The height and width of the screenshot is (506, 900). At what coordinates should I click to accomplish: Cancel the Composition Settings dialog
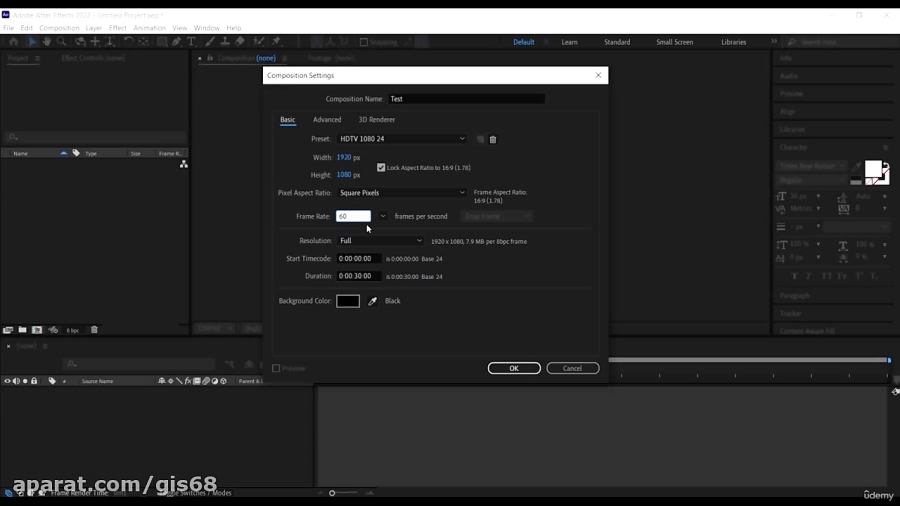(573, 368)
